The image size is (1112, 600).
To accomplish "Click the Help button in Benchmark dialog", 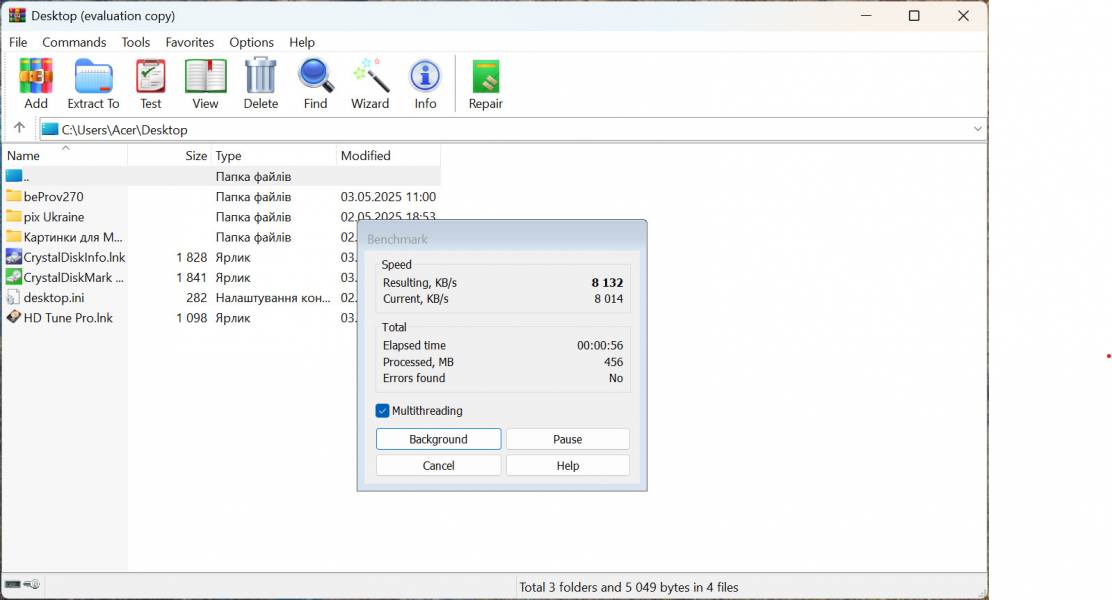I will (x=567, y=465).
